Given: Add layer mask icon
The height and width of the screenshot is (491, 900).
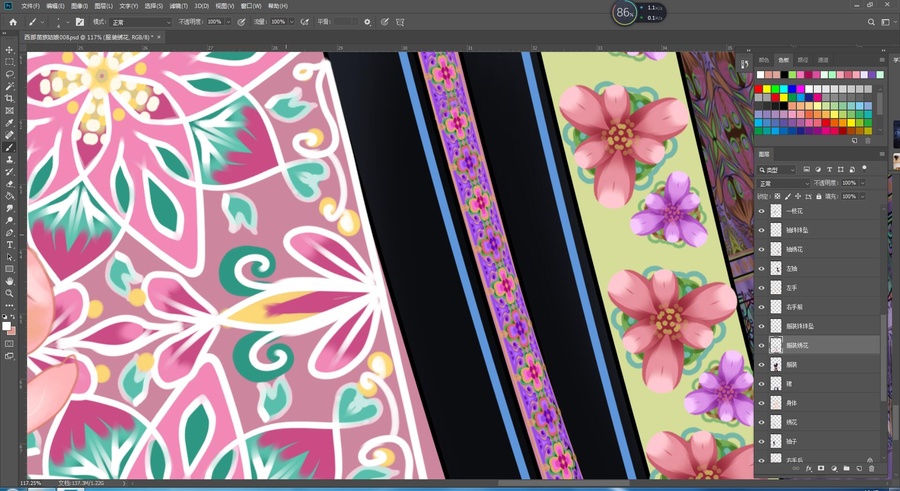Looking at the screenshot, I should (821, 469).
